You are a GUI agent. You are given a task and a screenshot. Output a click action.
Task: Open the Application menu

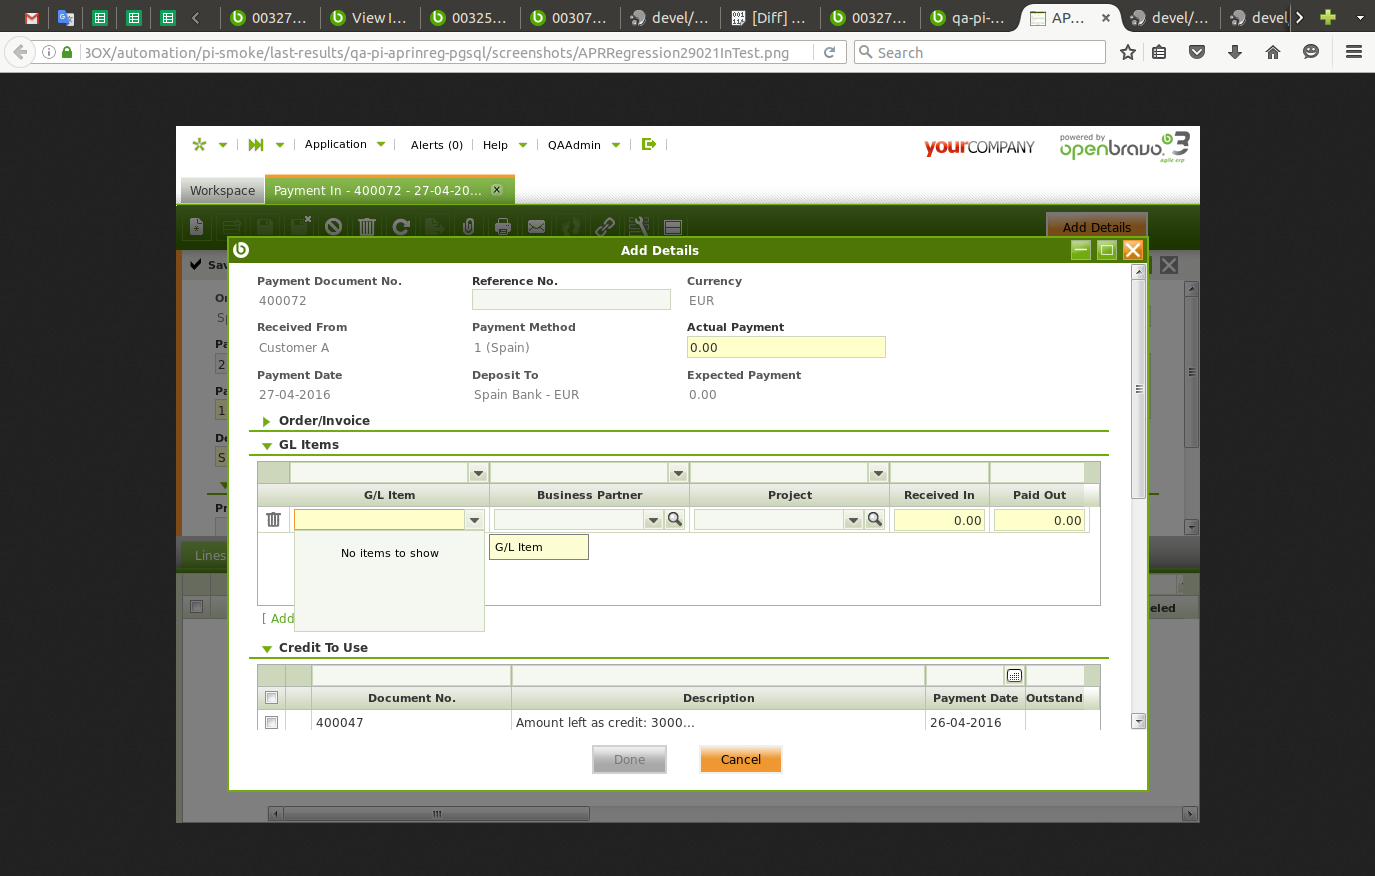pos(336,145)
